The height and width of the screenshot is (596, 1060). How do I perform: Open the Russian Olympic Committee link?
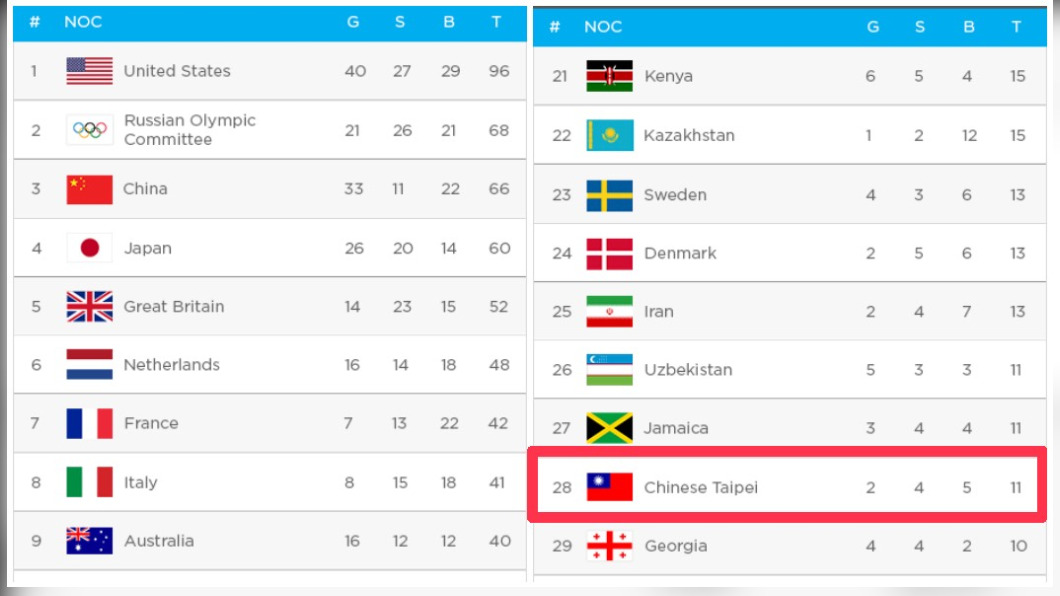(190, 130)
